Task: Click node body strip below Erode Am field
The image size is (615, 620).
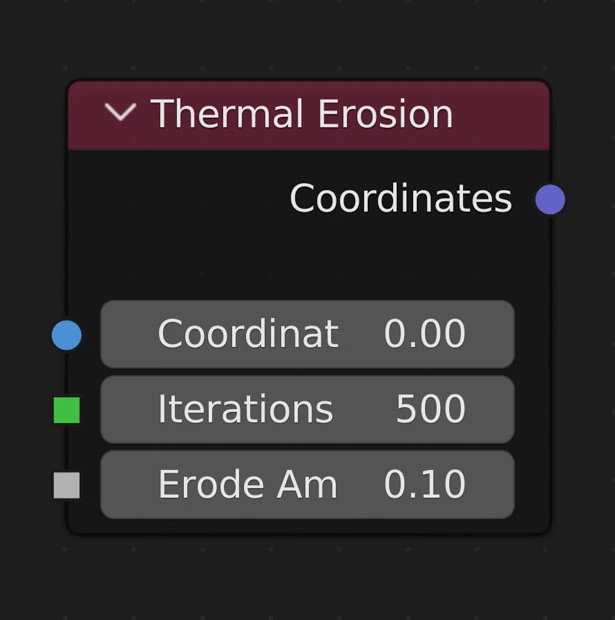Action: point(300,526)
